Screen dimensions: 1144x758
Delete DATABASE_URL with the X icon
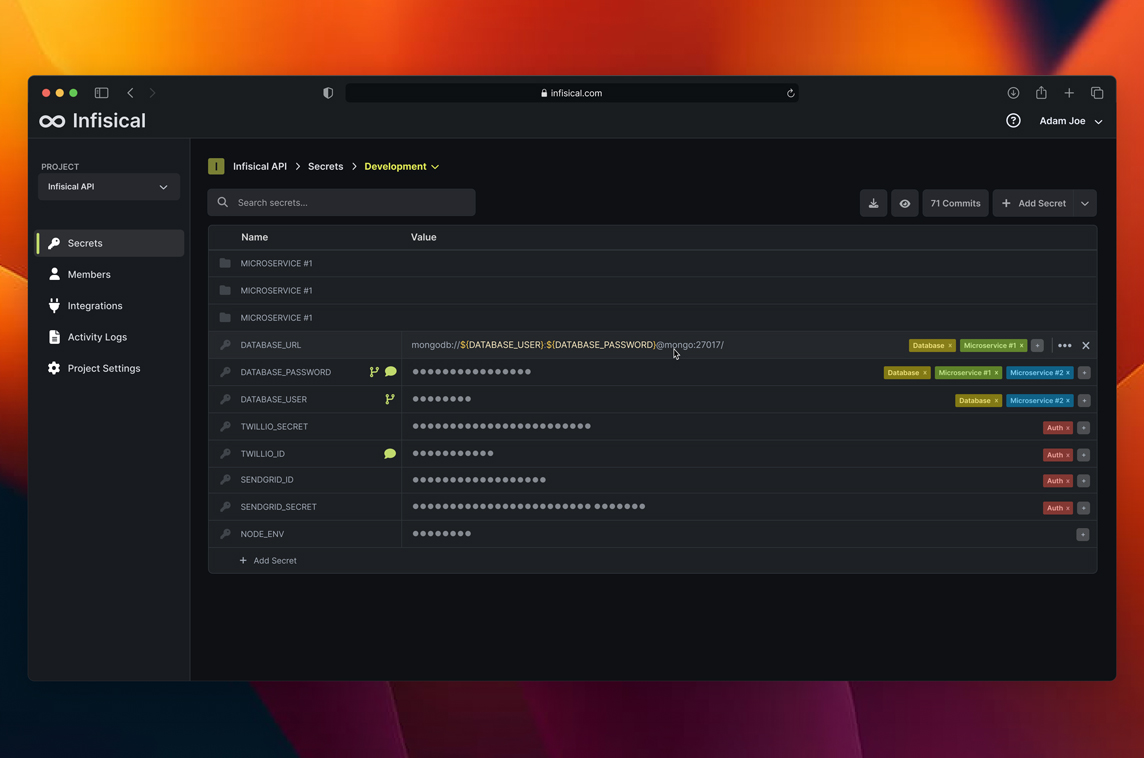(x=1086, y=346)
